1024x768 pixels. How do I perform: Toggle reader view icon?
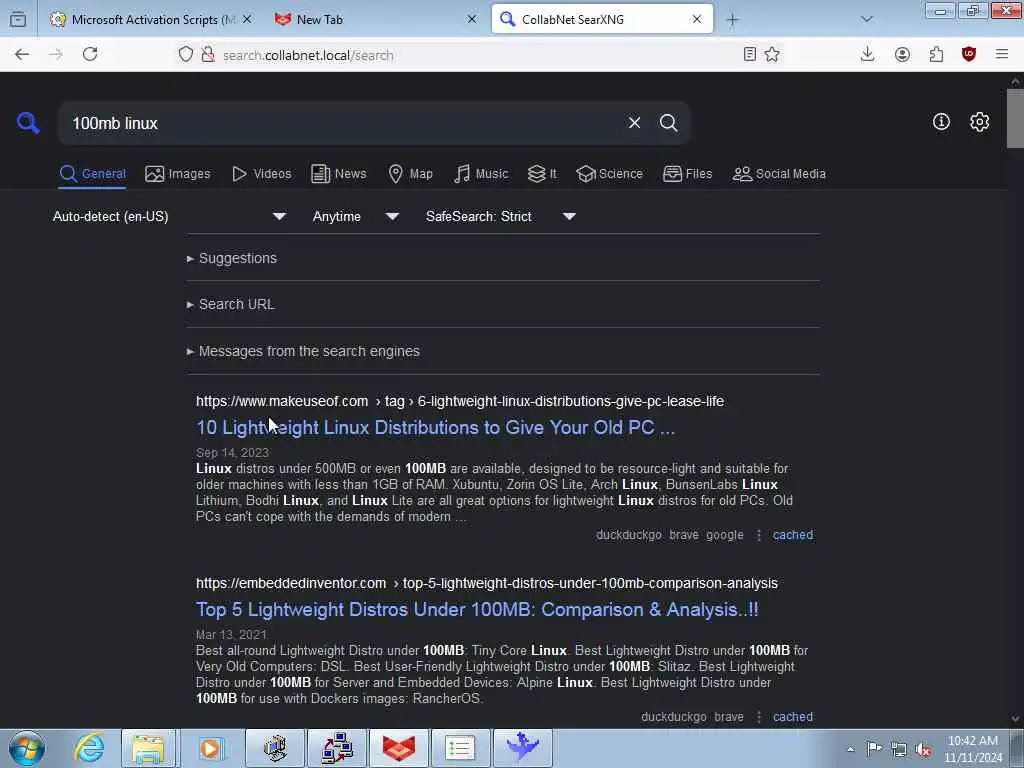[750, 55]
